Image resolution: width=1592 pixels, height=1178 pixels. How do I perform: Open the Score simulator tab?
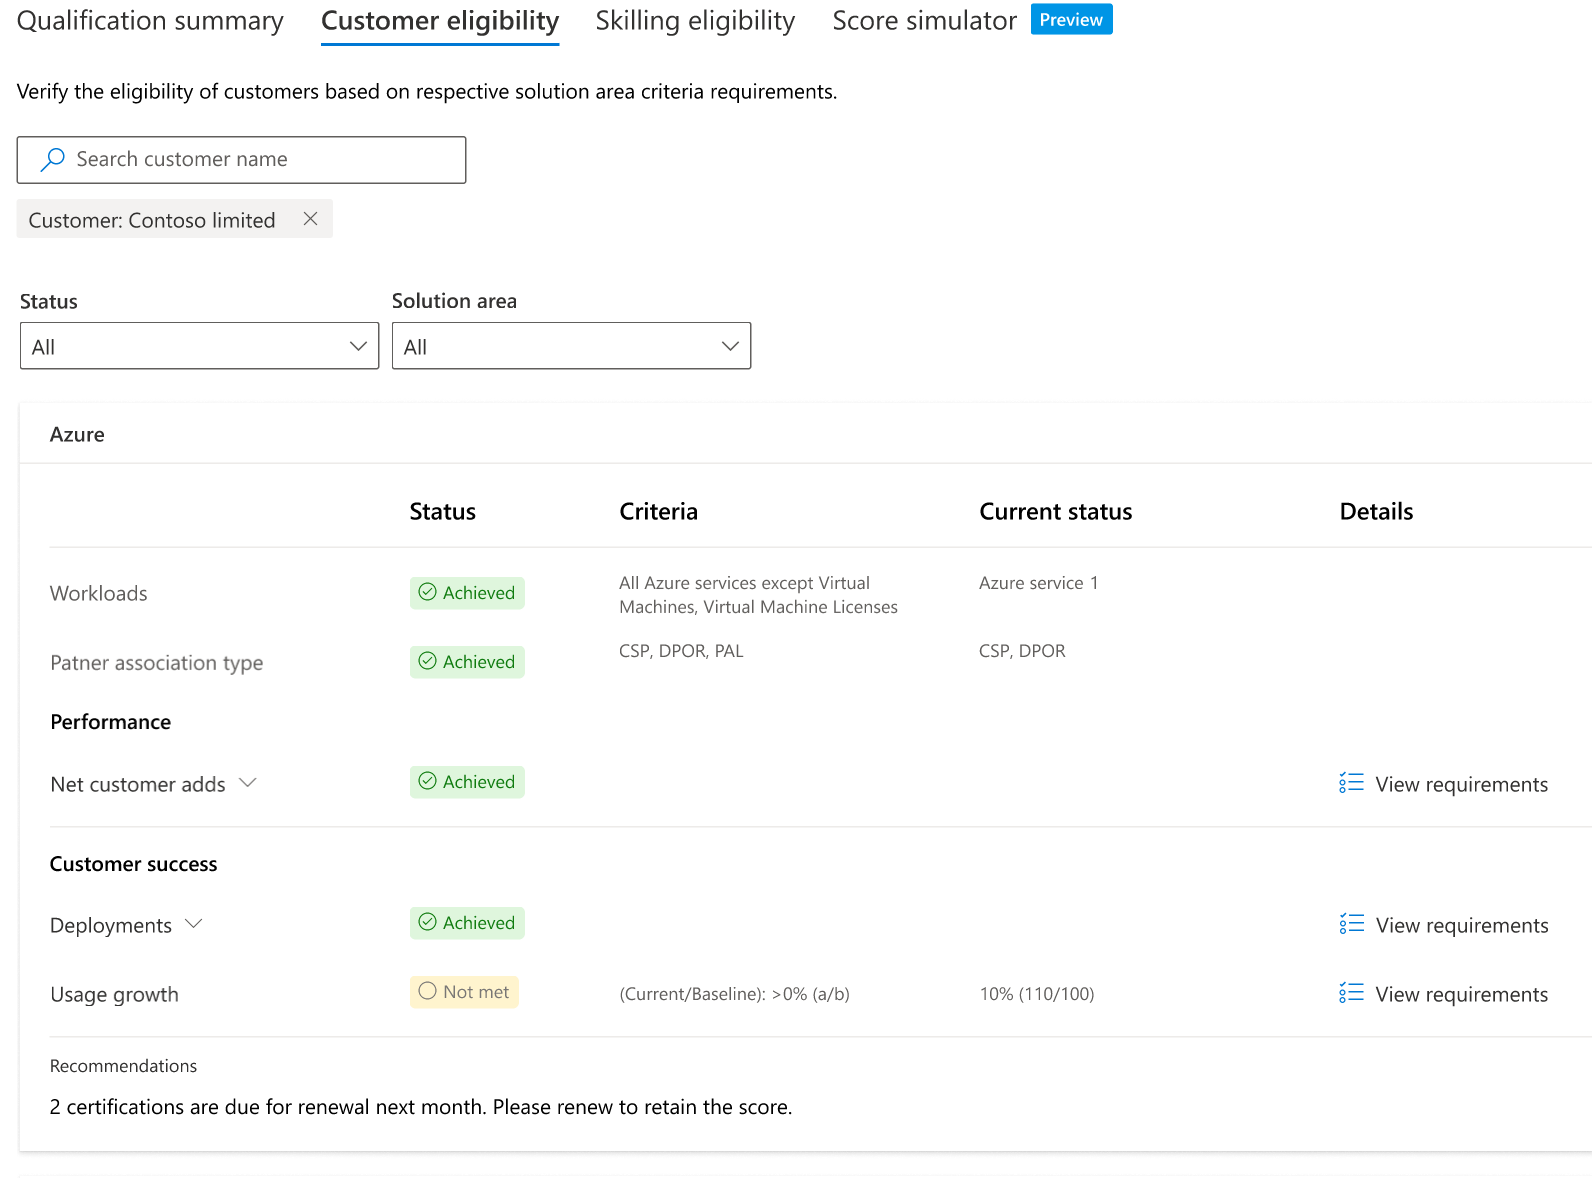924,21
